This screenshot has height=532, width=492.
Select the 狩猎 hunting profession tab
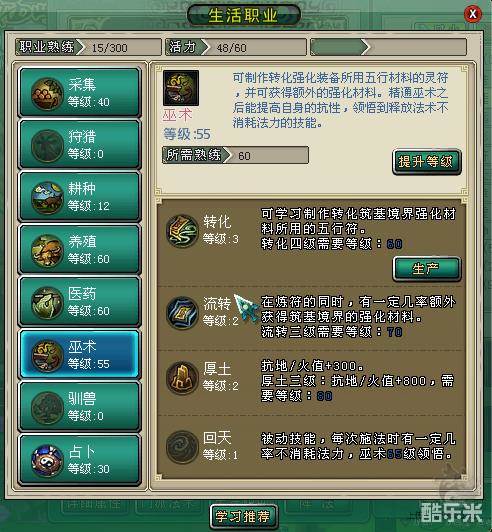(x=79, y=145)
